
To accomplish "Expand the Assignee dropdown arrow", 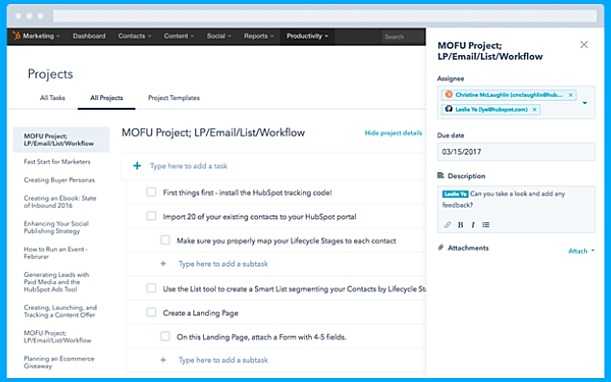I will point(585,103).
